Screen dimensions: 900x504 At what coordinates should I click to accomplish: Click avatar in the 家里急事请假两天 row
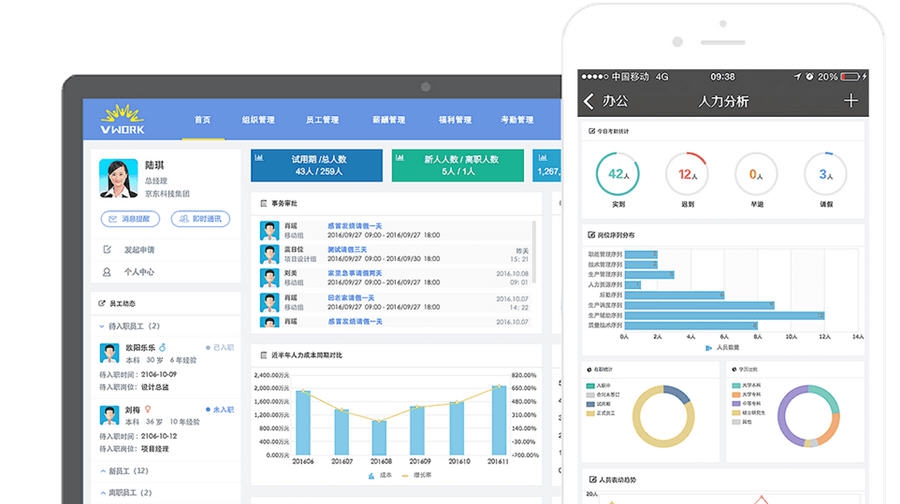(x=270, y=278)
